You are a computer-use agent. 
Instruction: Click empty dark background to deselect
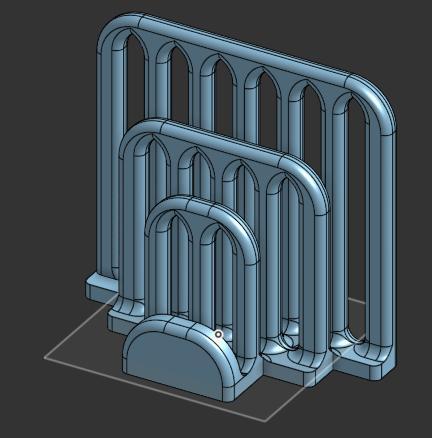point(40,133)
